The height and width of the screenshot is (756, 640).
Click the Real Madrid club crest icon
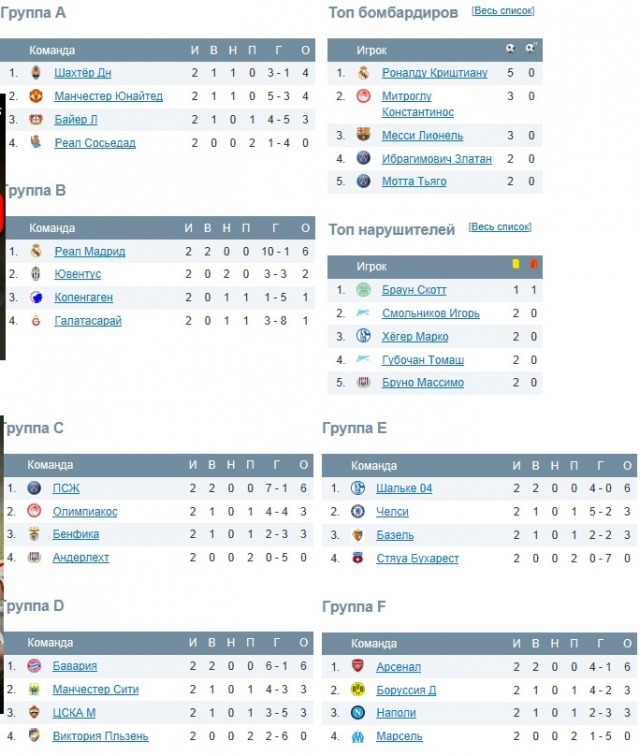[36, 251]
